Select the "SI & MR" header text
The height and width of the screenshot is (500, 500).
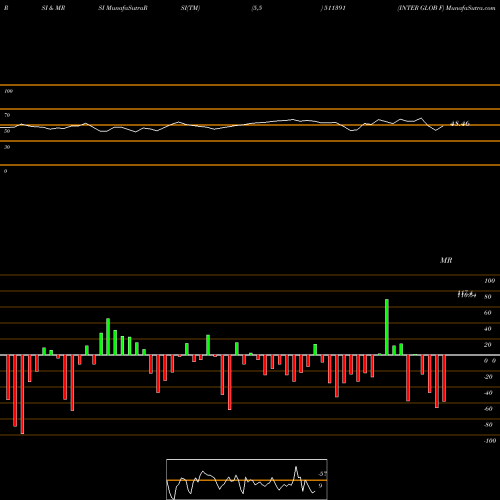(x=53, y=8)
